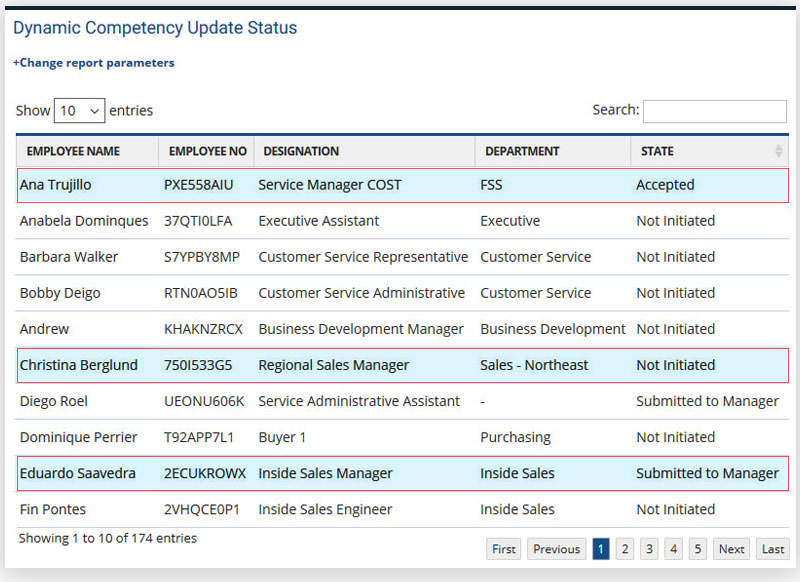
Task: Select page 1 in the pagination bar
Action: [601, 549]
